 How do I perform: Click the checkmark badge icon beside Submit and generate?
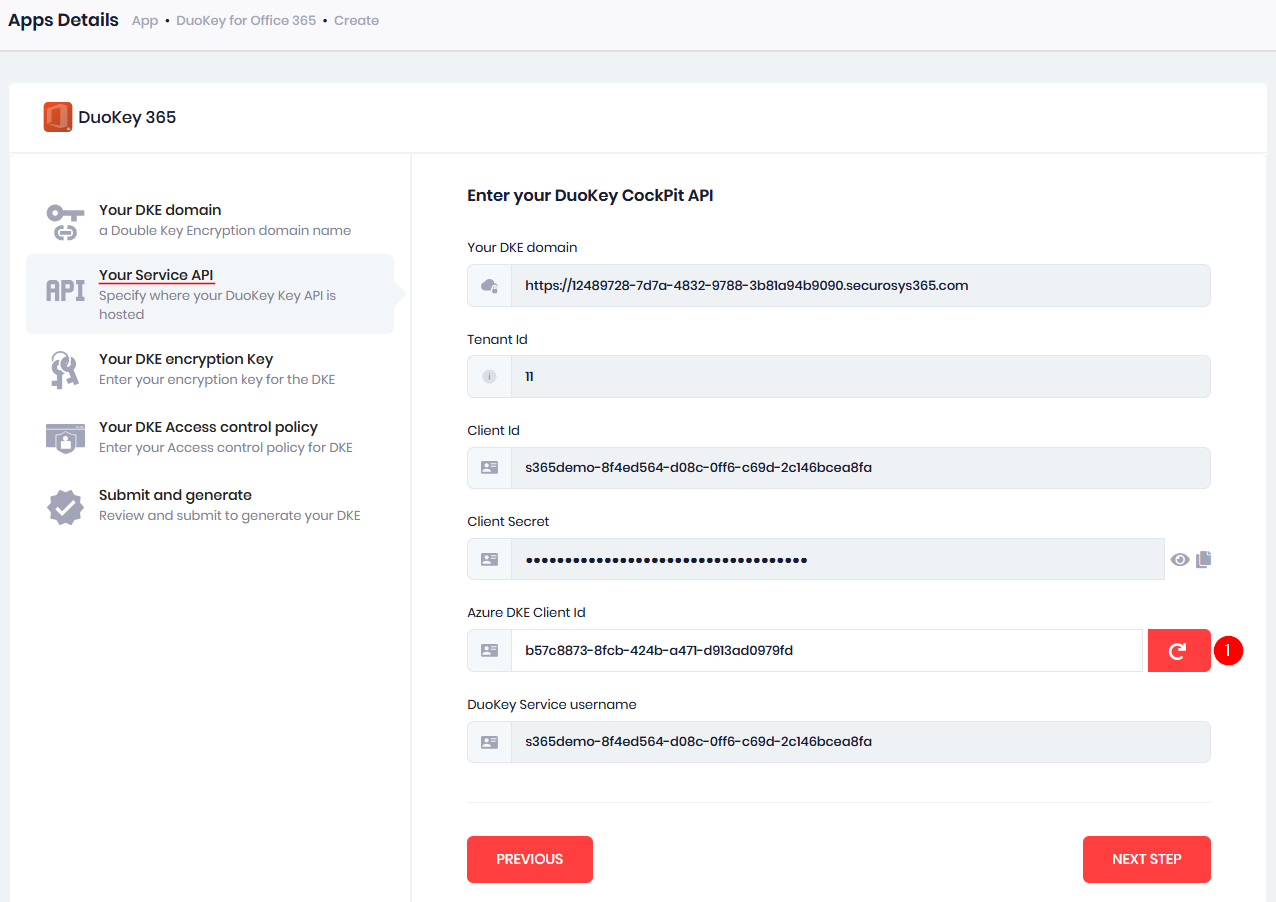click(65, 506)
